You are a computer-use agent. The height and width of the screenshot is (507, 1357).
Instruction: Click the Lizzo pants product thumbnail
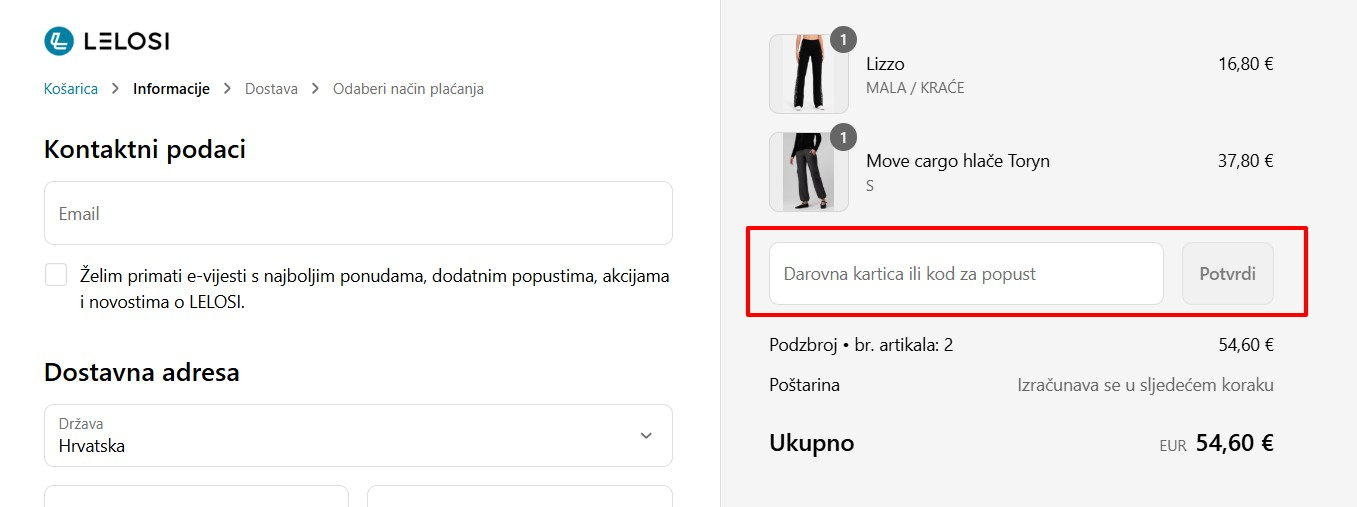click(808, 74)
